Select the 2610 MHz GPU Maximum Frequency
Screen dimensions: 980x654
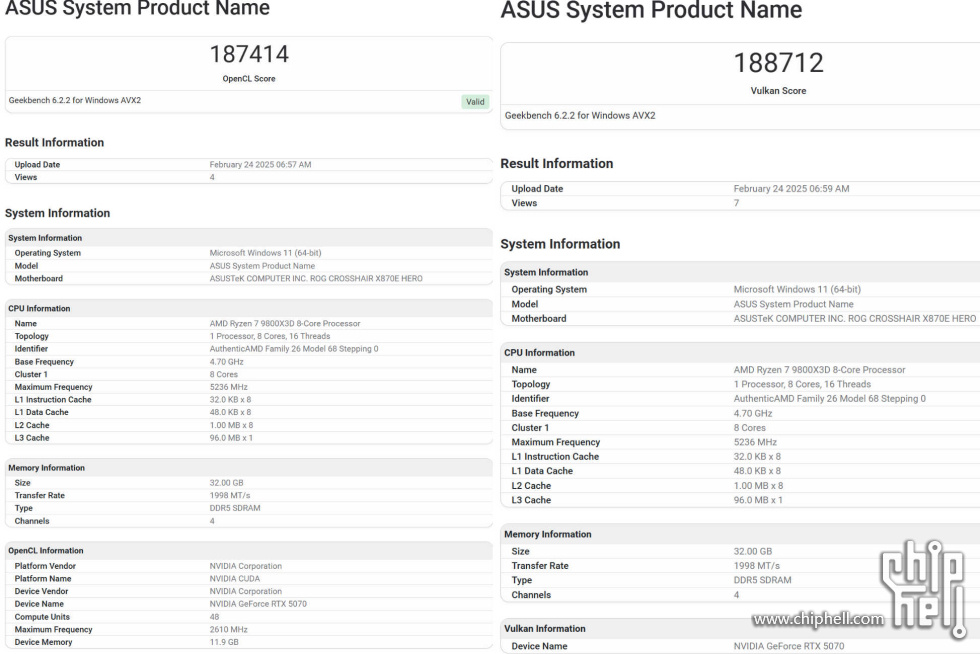[x=228, y=630]
